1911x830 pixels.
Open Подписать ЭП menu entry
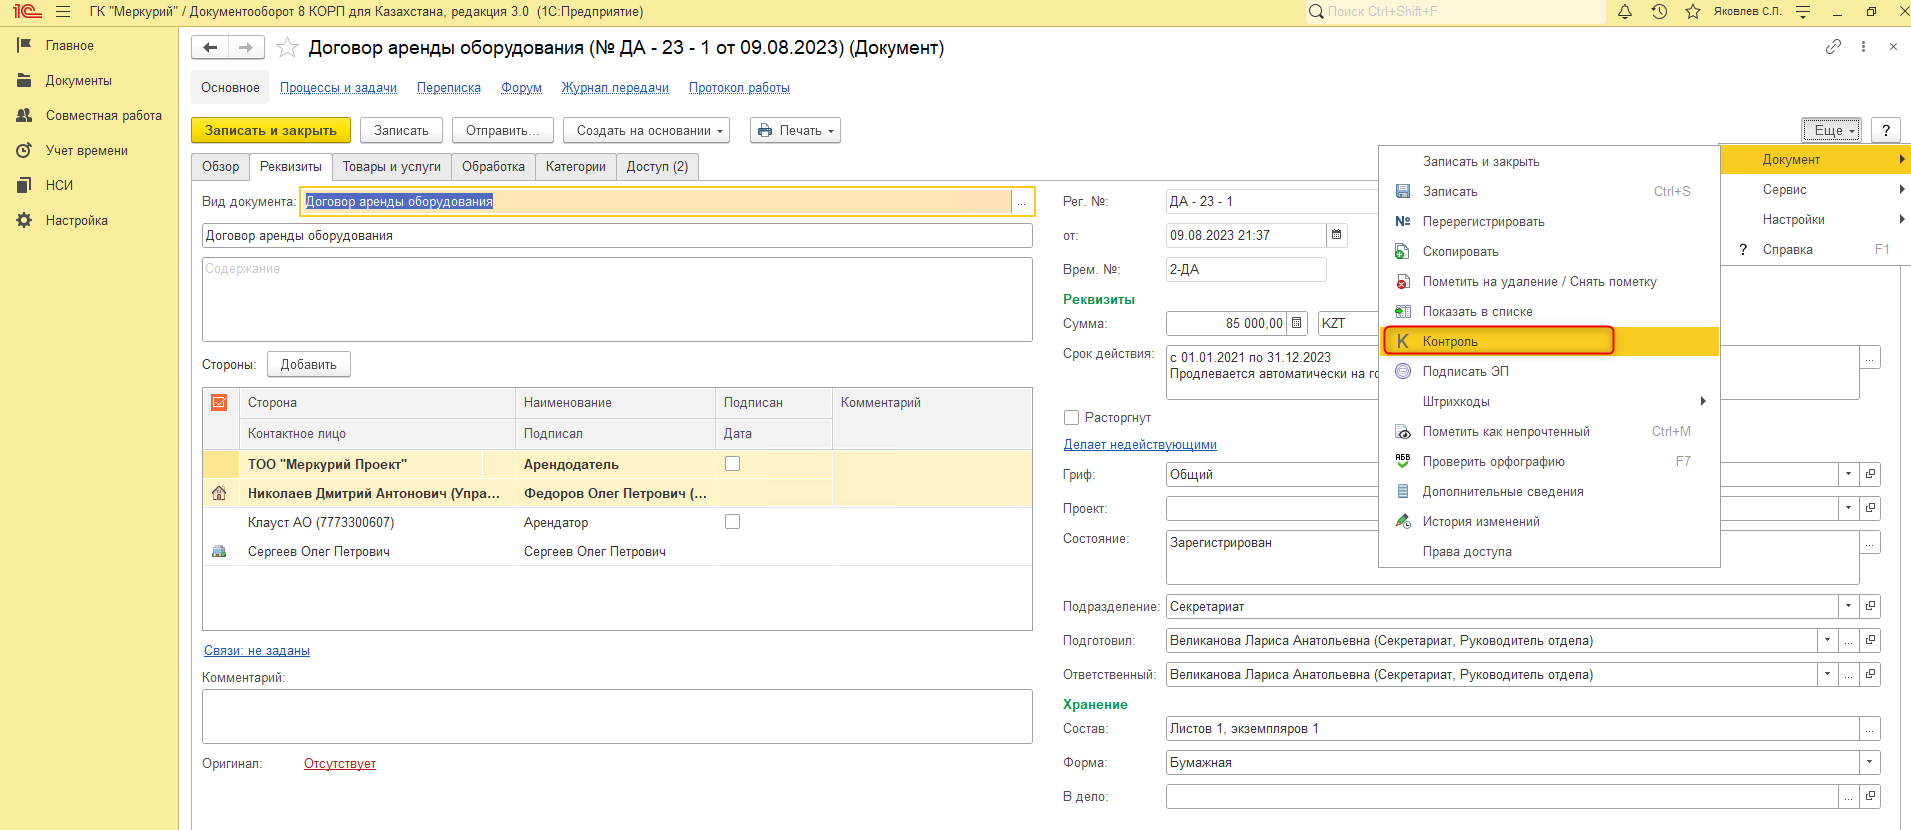[1465, 372]
